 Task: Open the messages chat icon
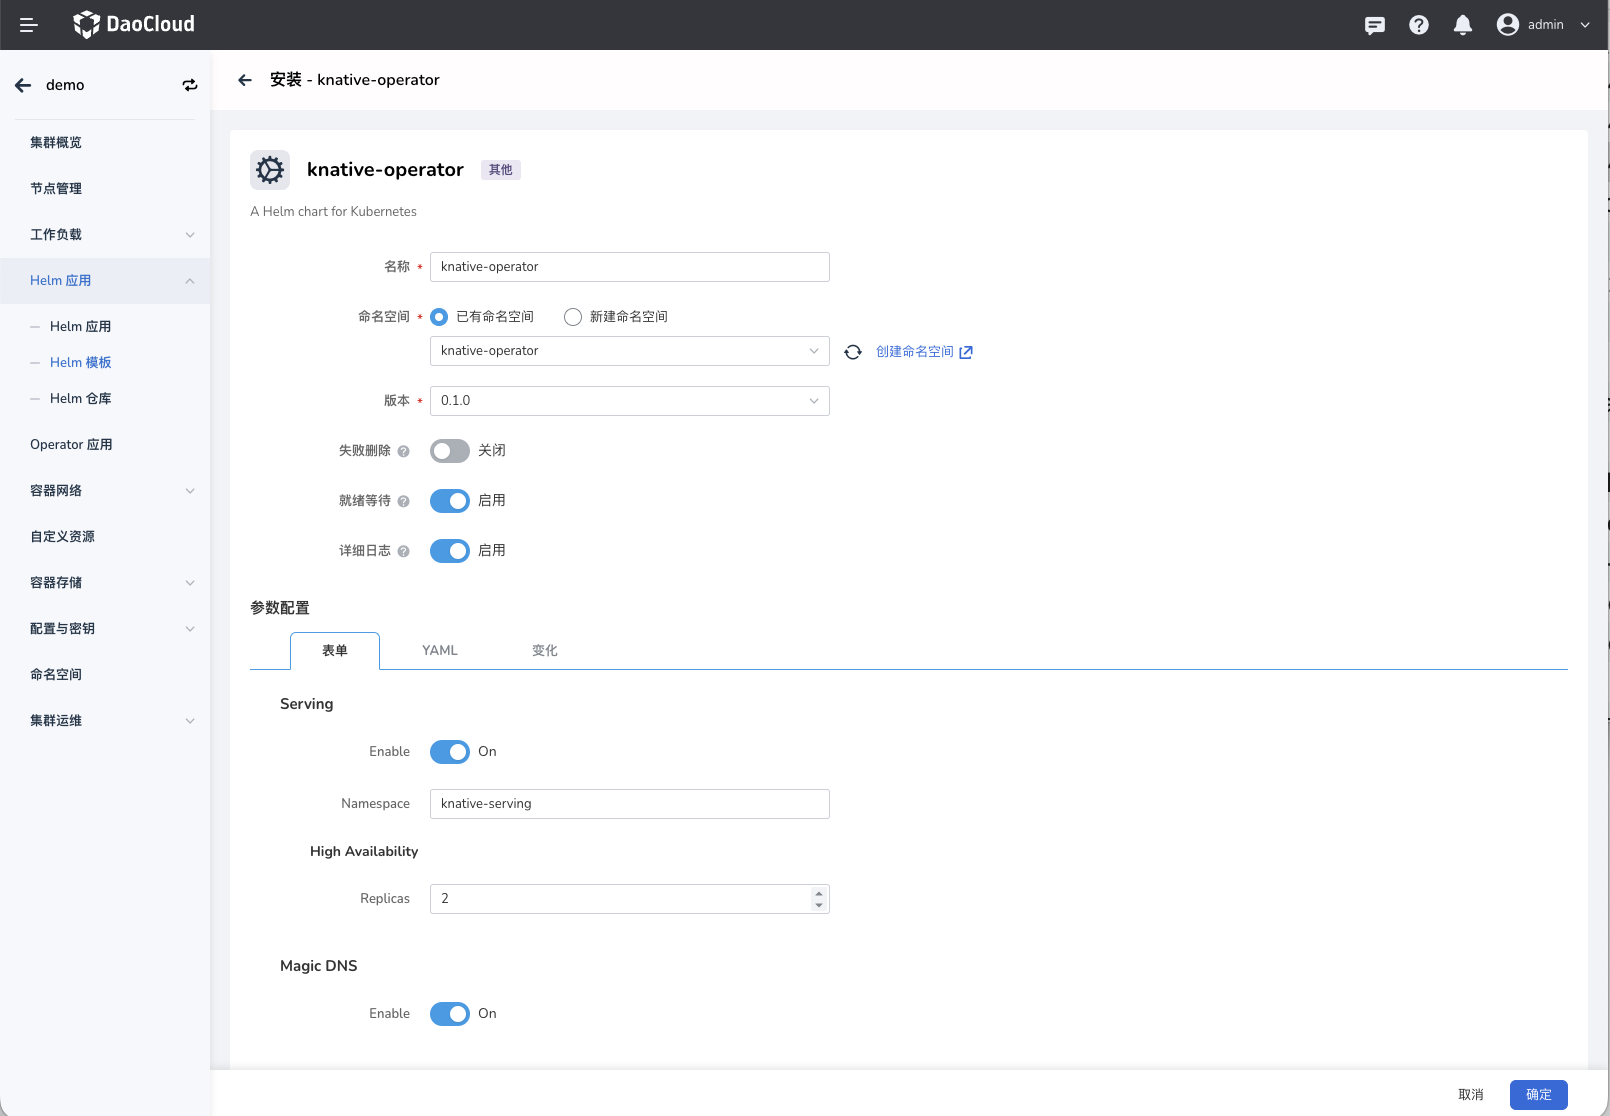(x=1375, y=25)
